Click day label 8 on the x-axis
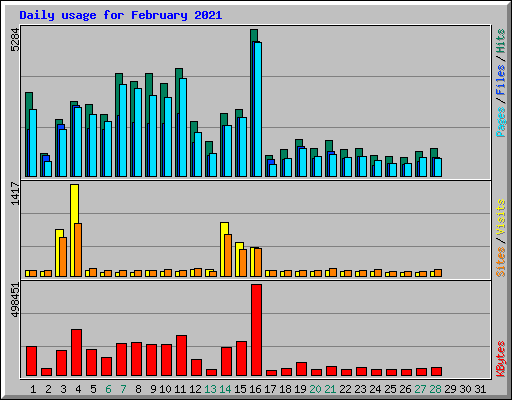This screenshot has height=400, width=512. (x=138, y=389)
